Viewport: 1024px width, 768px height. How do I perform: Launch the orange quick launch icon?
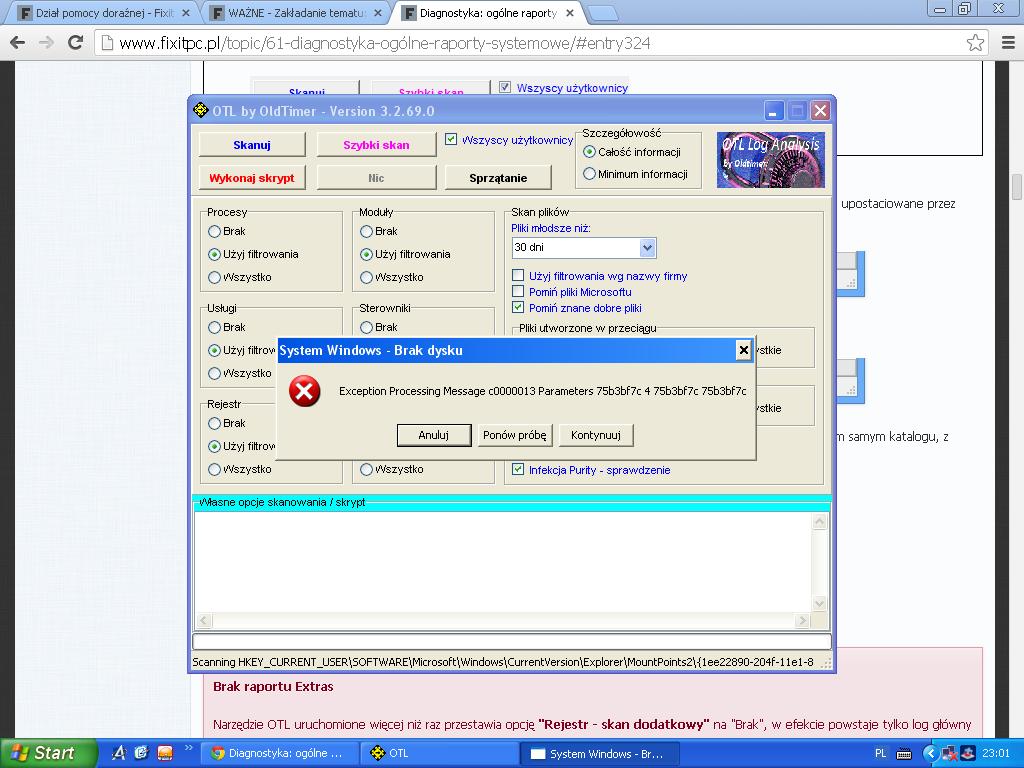point(165,753)
